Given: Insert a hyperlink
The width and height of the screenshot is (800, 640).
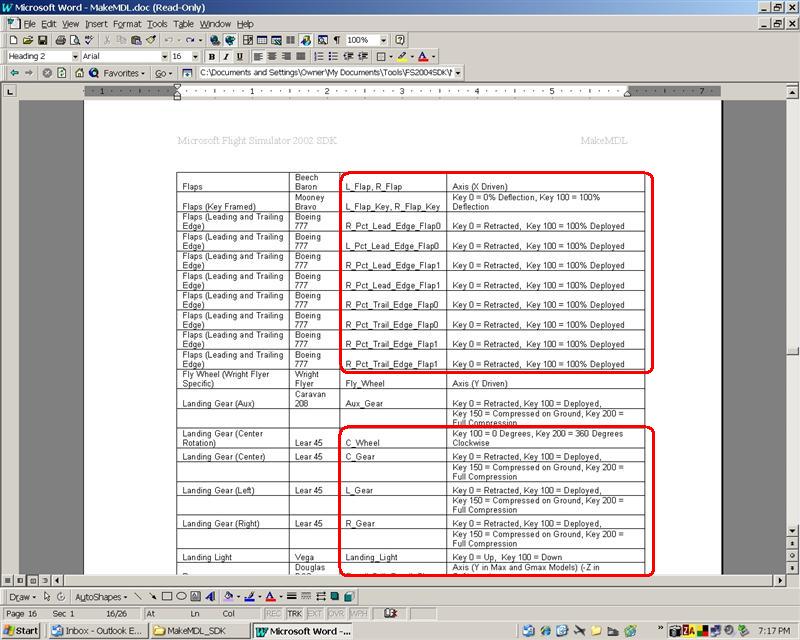Looking at the screenshot, I should [x=215, y=40].
